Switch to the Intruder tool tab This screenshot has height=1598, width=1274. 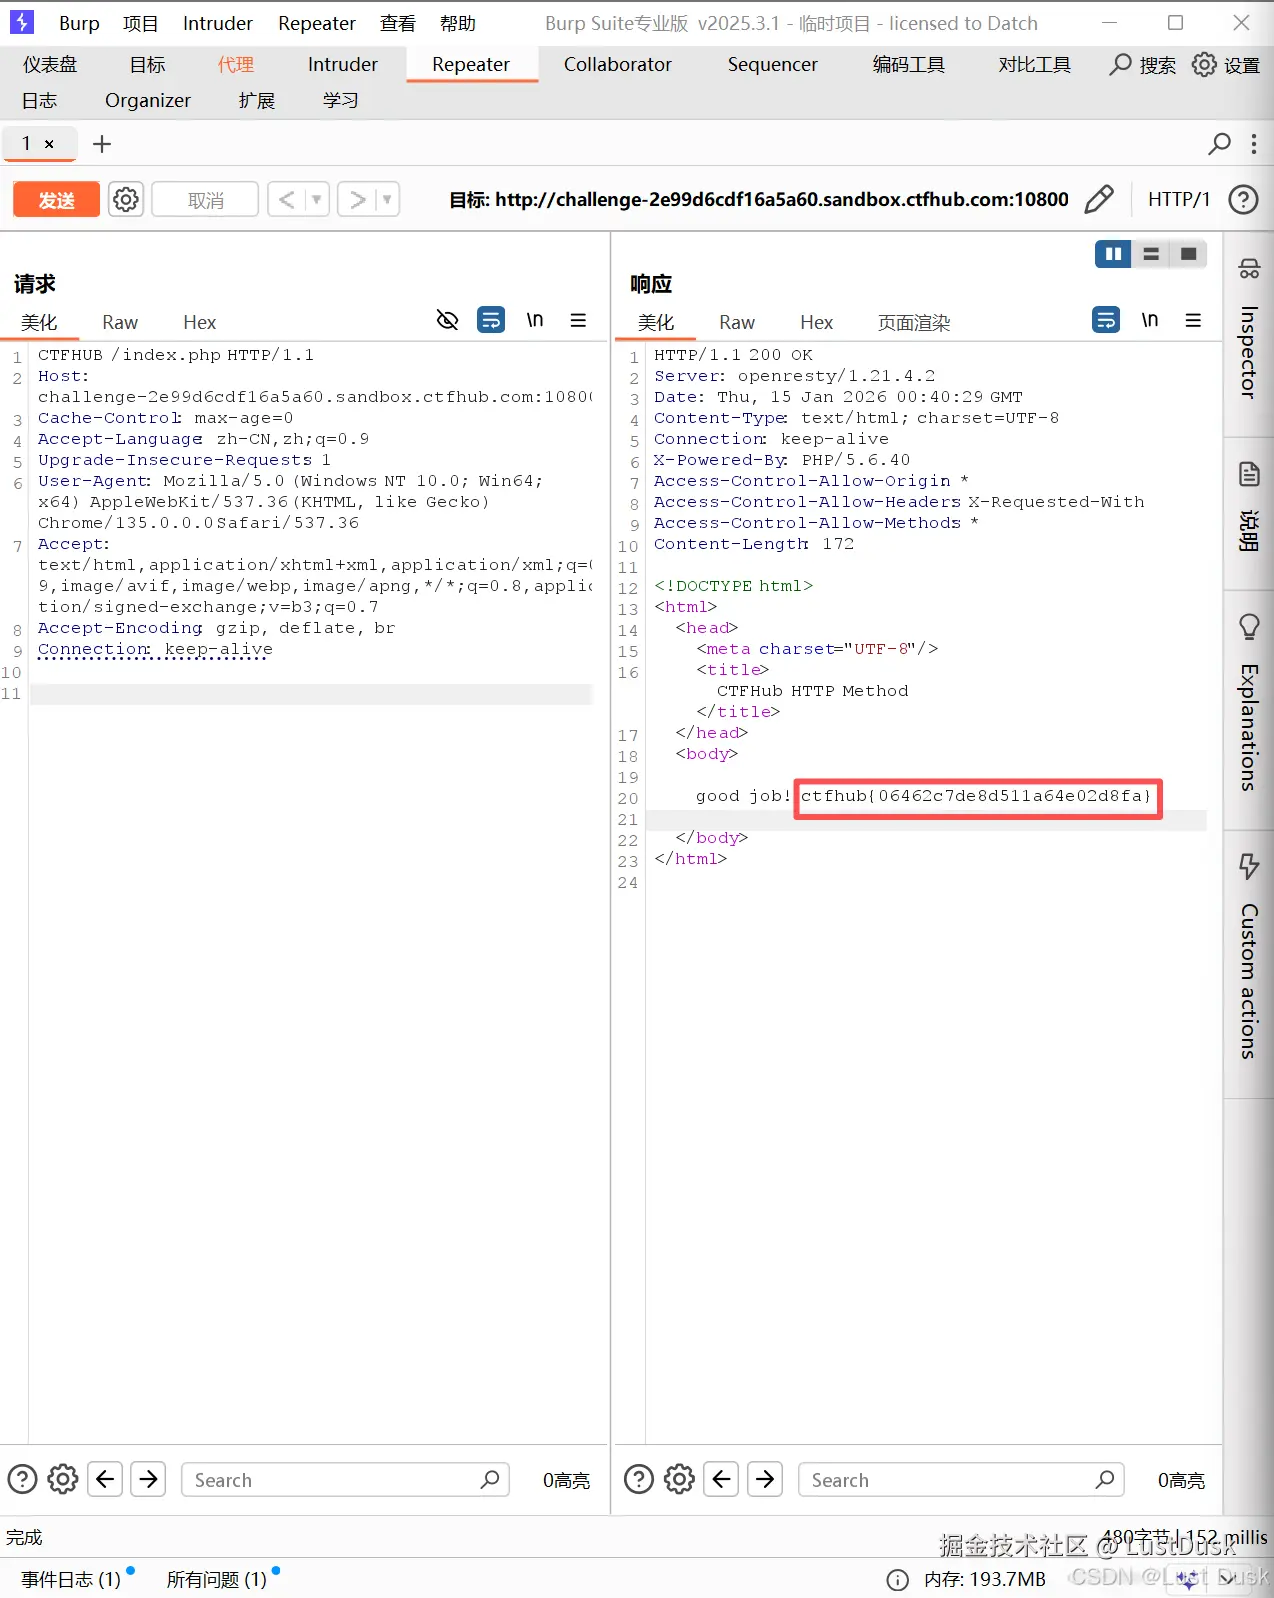343,64
